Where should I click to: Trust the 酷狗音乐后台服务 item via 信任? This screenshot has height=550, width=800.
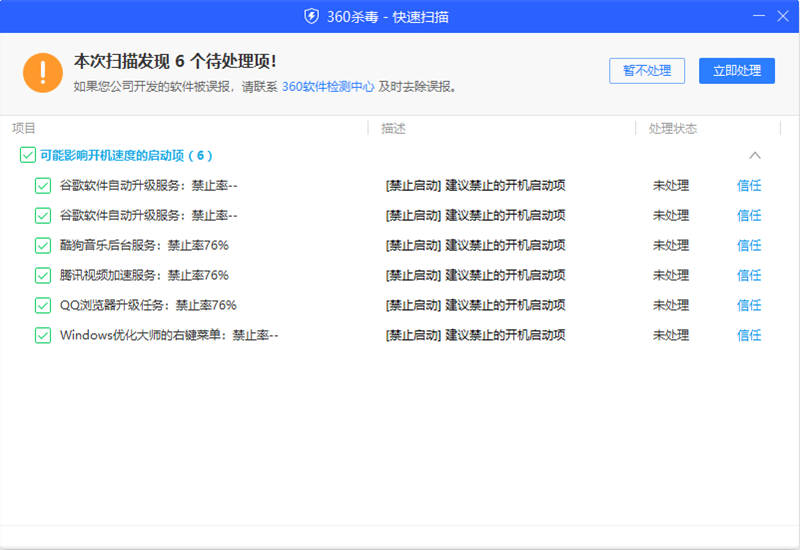[x=749, y=245]
